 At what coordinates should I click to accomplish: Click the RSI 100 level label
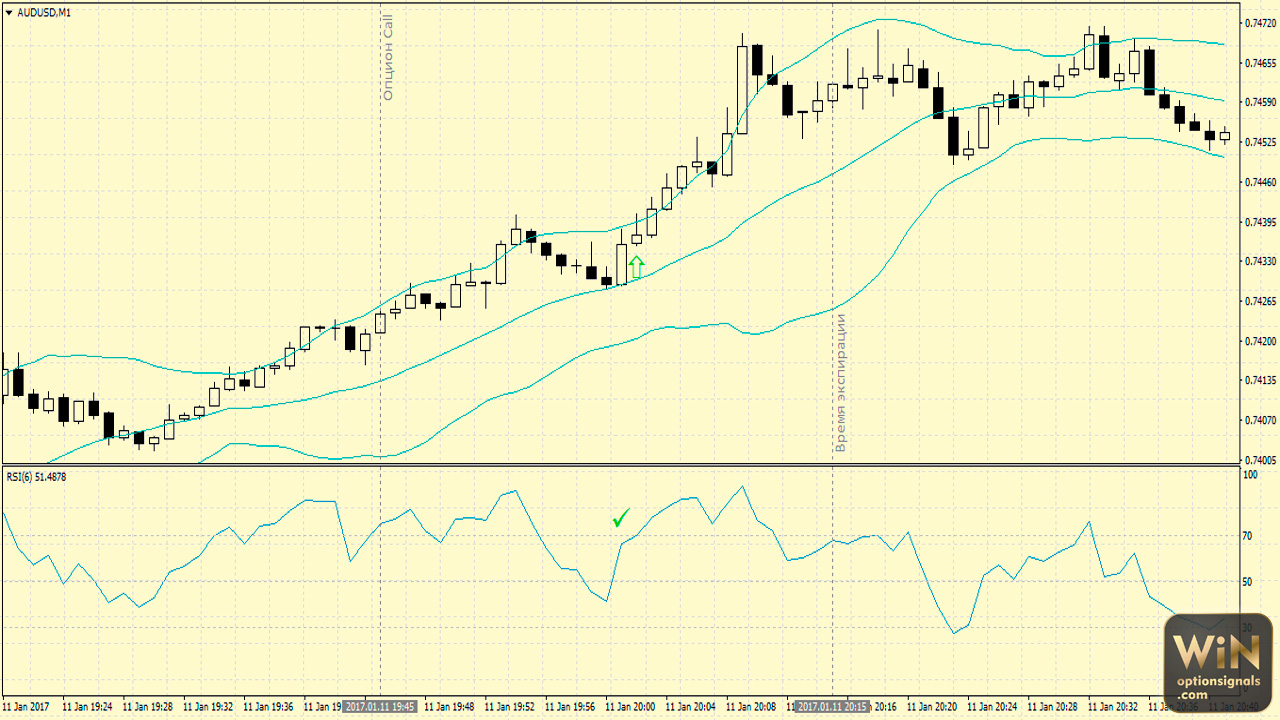(1250, 476)
